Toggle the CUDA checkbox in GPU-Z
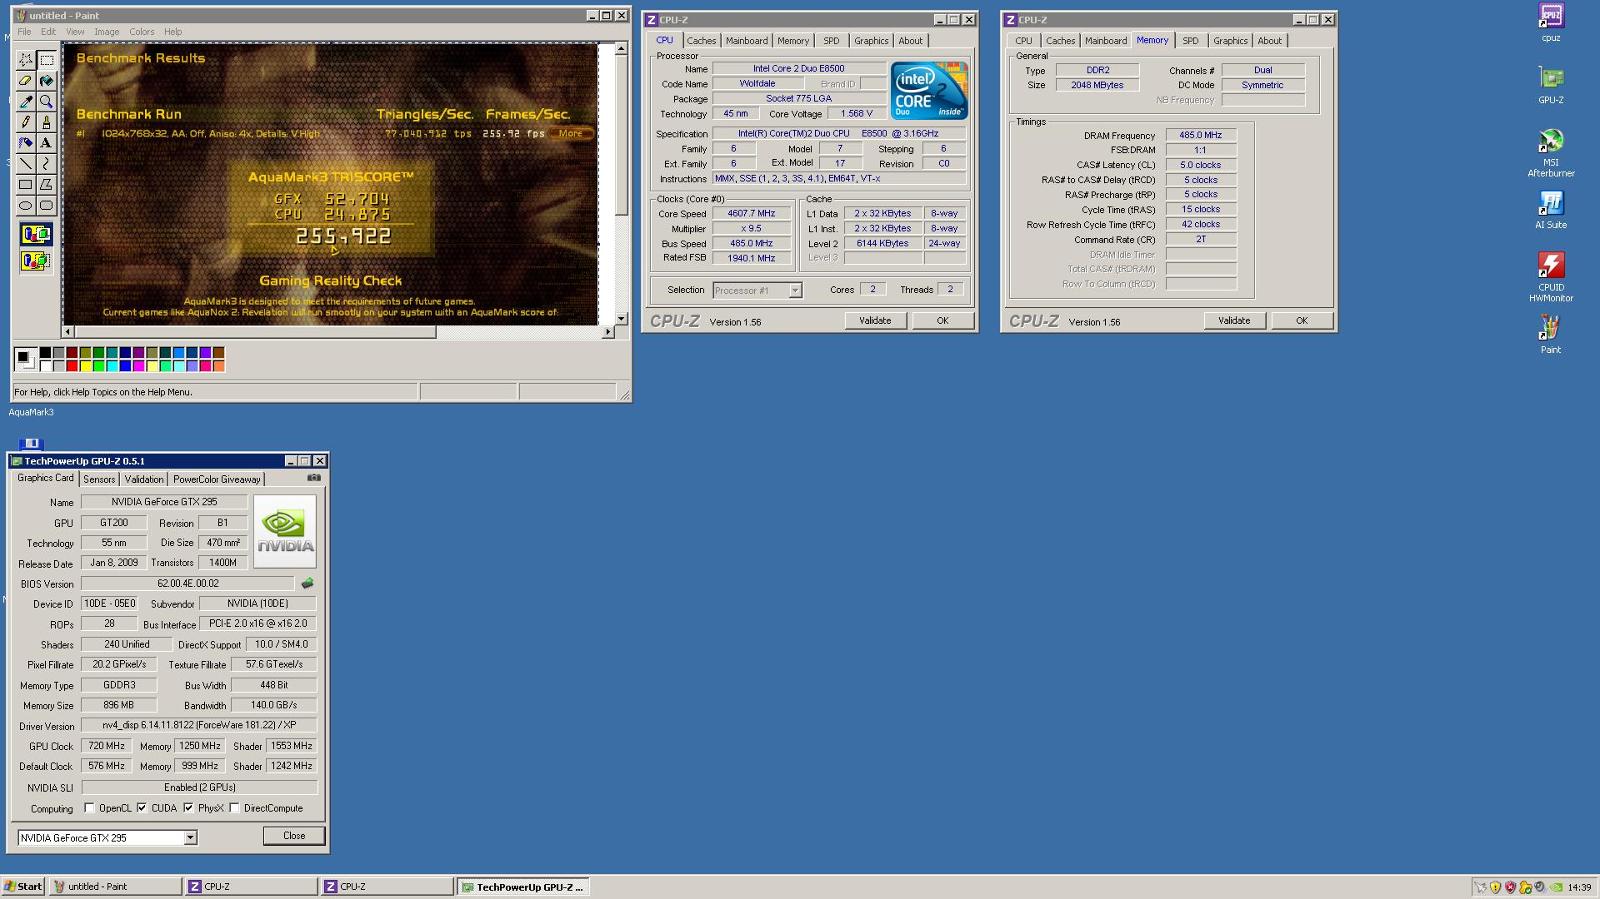Viewport: 1600px width, 899px height. coord(142,808)
